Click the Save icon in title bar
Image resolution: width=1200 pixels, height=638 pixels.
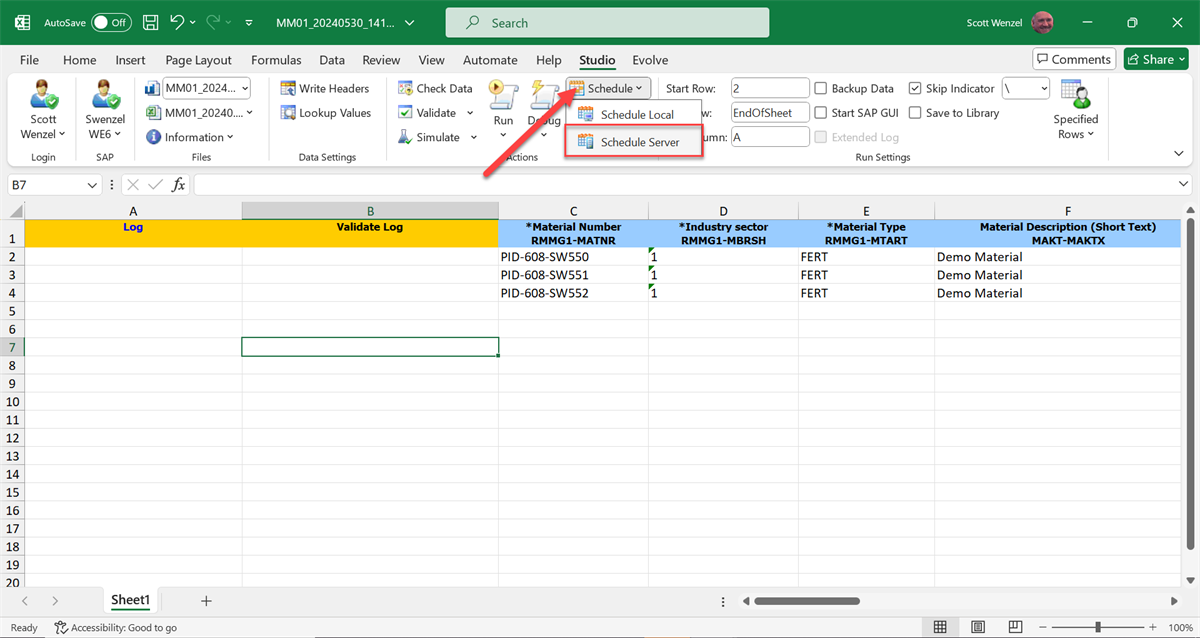[x=150, y=22]
